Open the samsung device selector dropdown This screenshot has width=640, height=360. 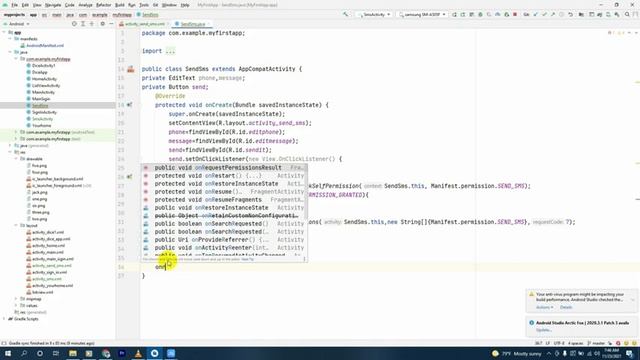click(x=422, y=14)
